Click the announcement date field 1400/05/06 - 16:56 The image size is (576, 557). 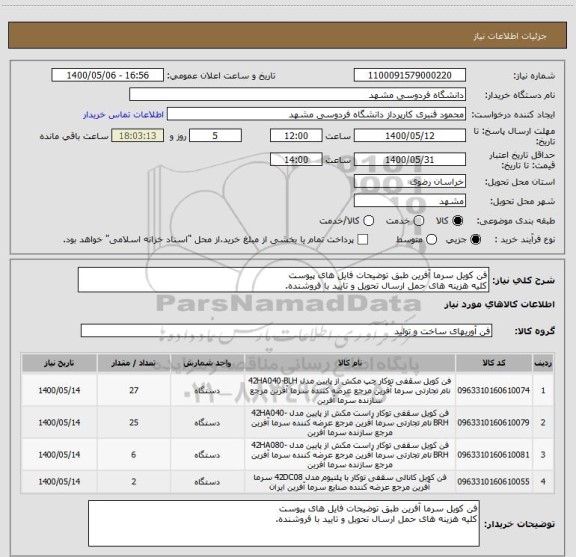(x=108, y=75)
